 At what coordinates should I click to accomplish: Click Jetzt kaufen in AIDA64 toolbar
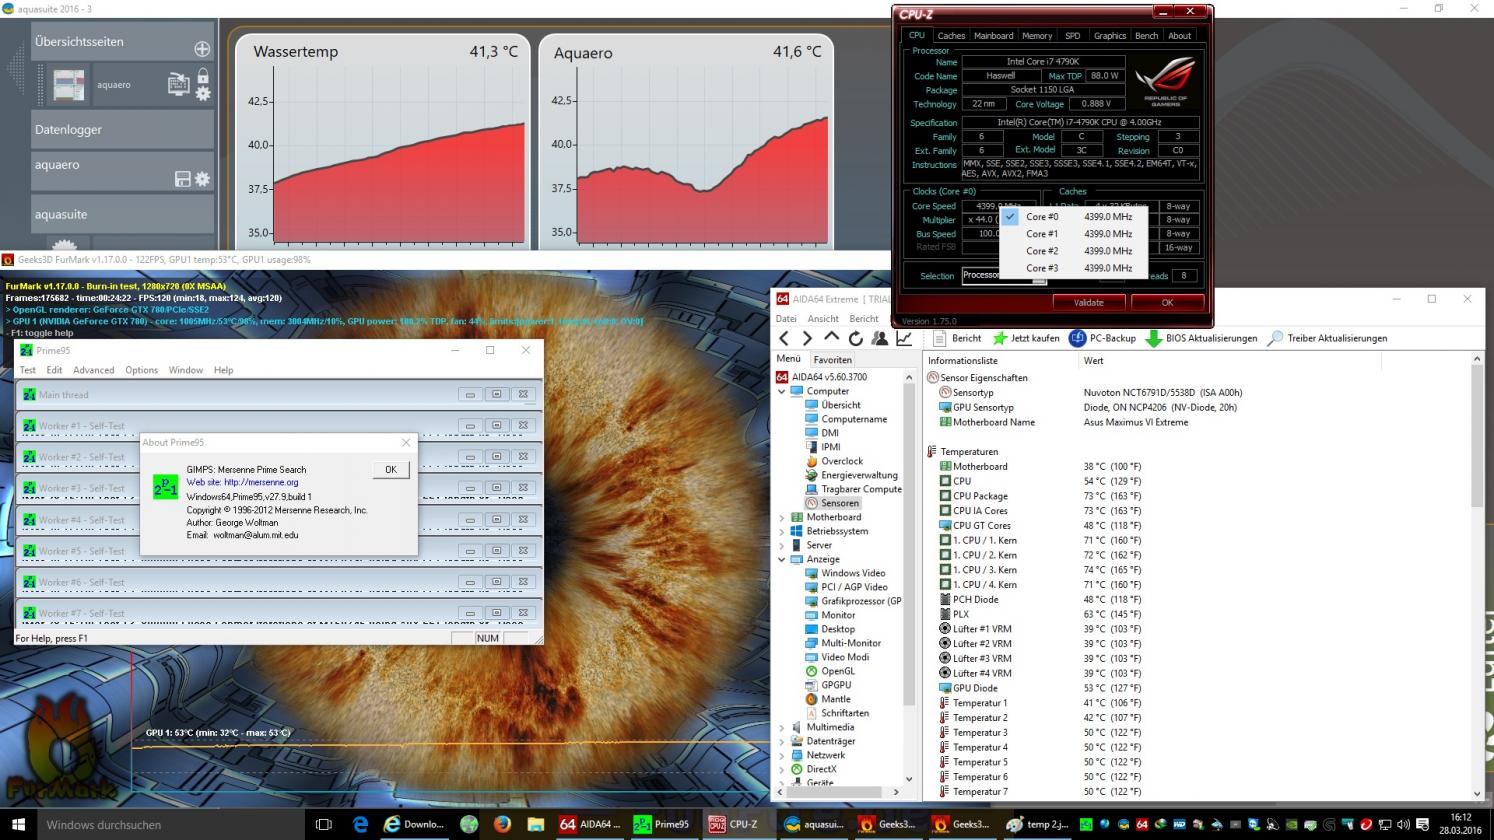tap(1026, 338)
